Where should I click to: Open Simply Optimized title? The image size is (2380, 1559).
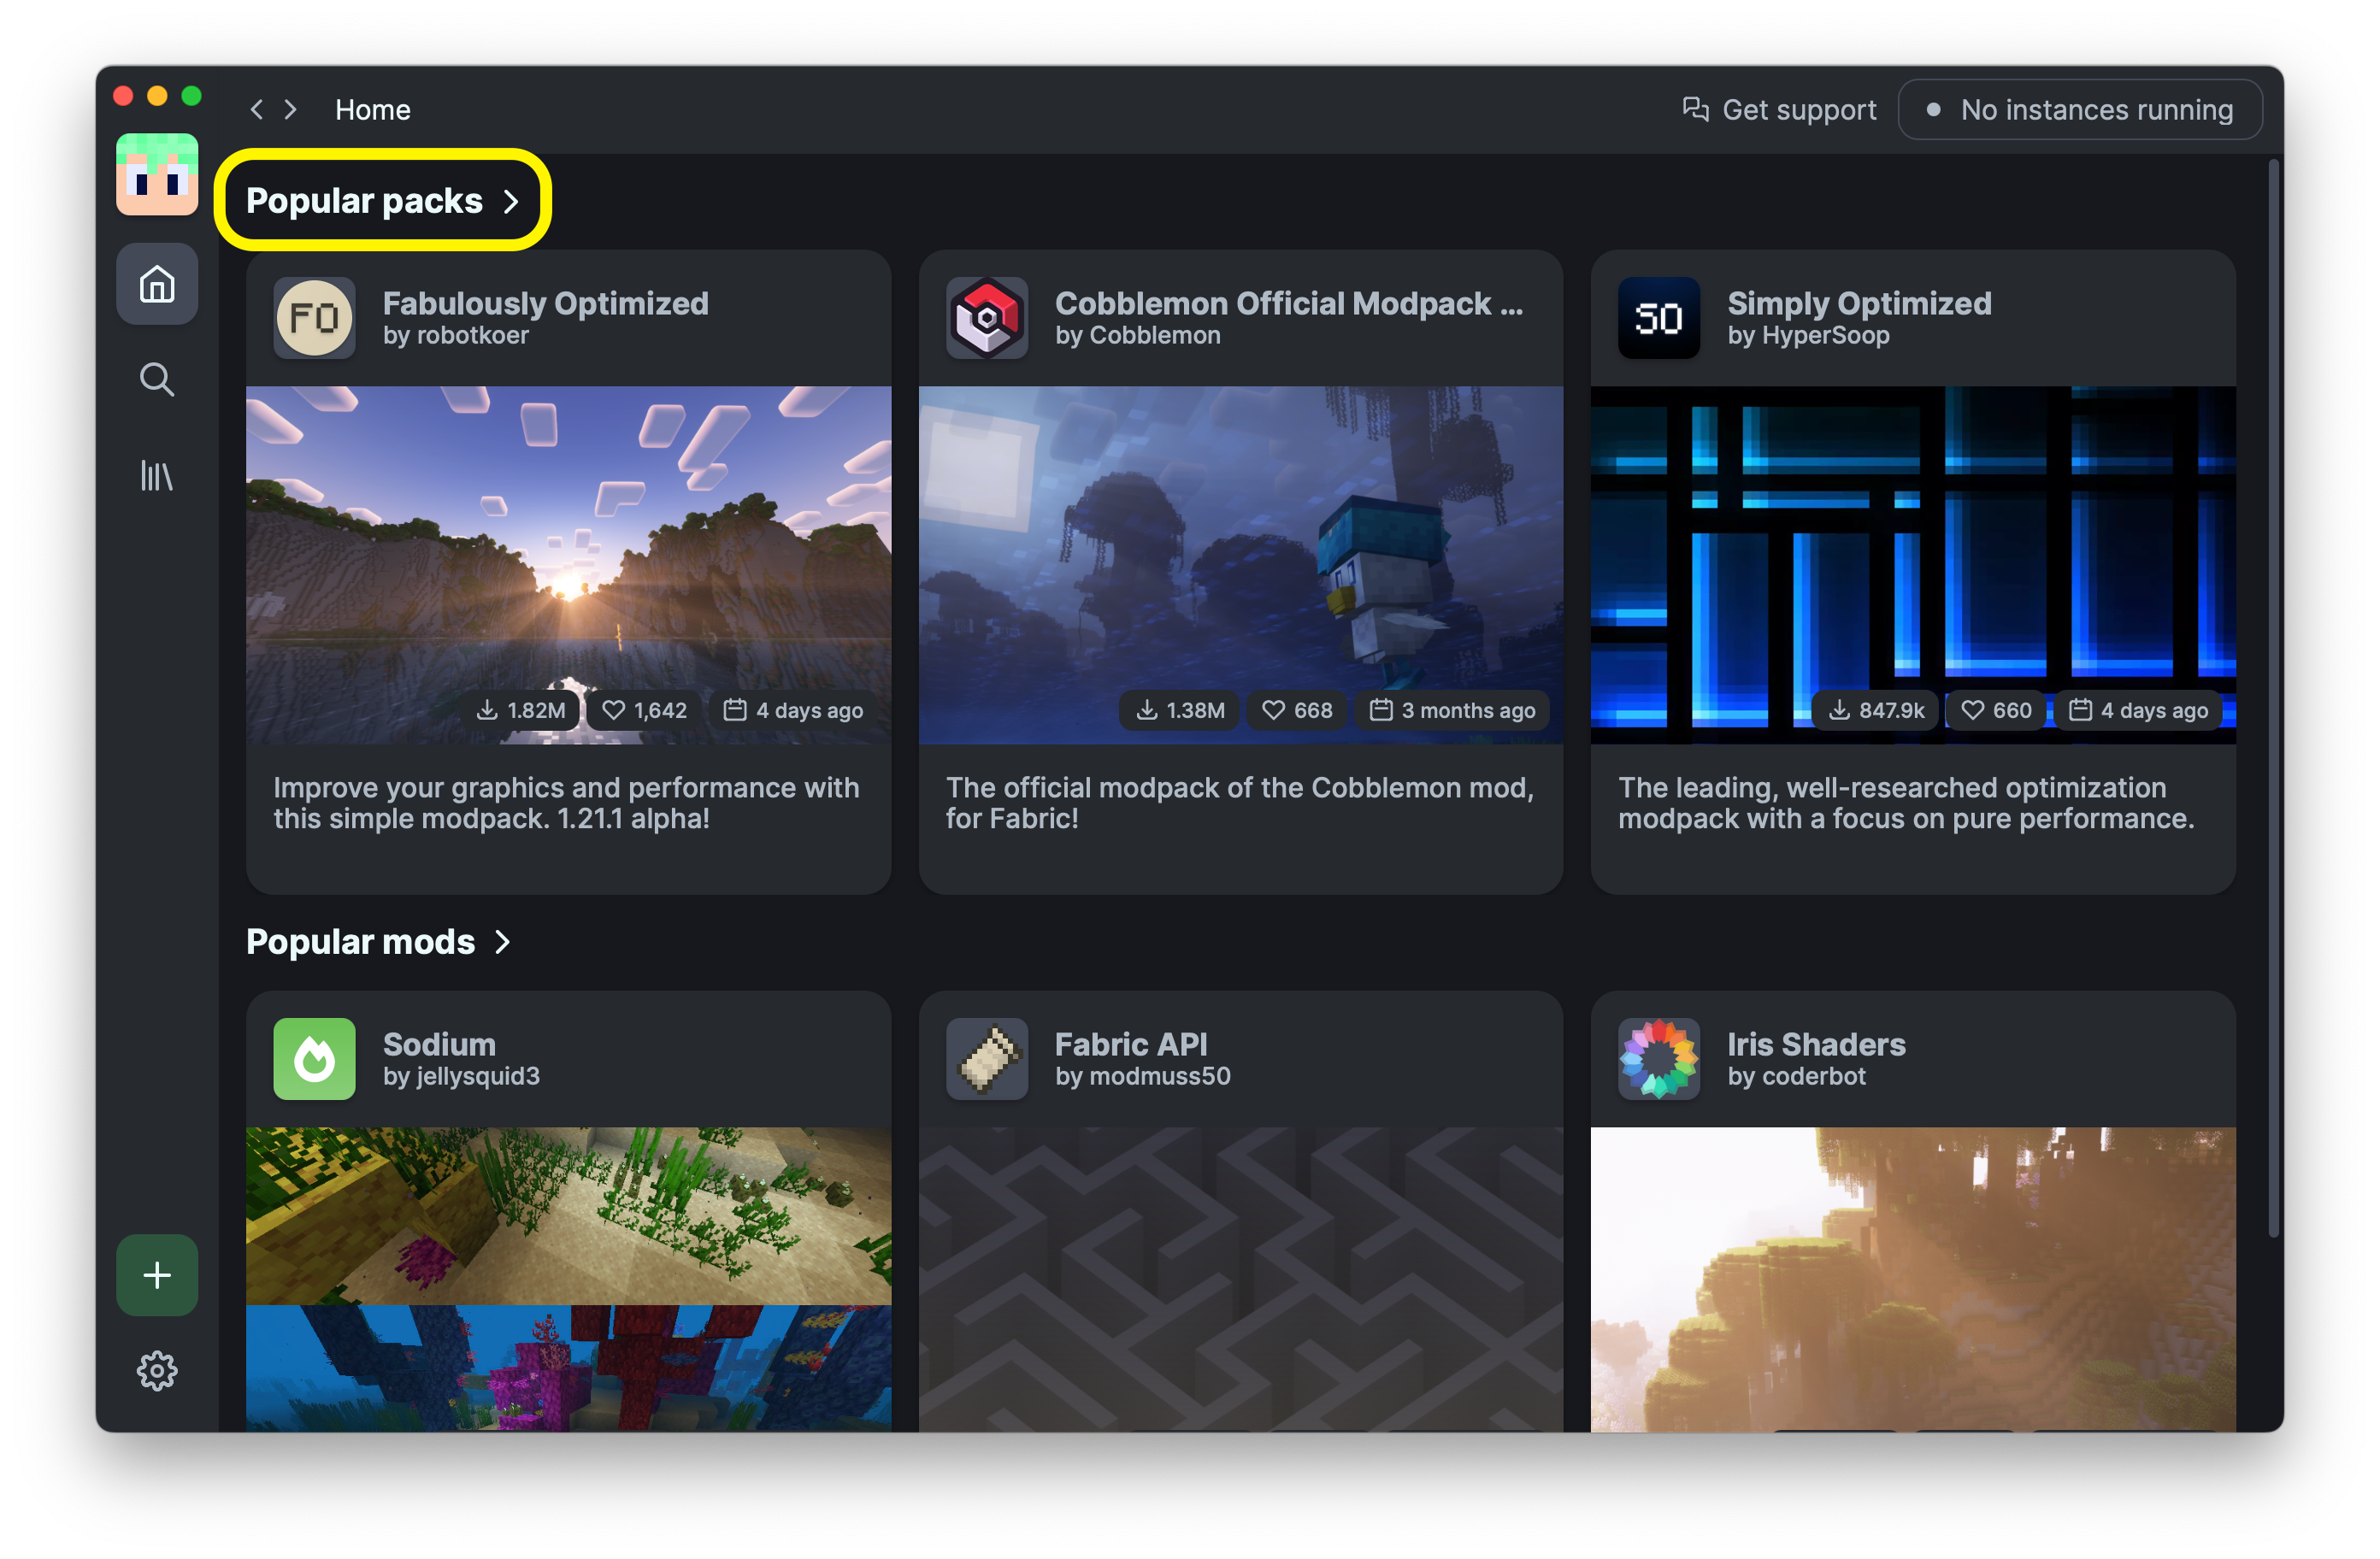click(1859, 303)
